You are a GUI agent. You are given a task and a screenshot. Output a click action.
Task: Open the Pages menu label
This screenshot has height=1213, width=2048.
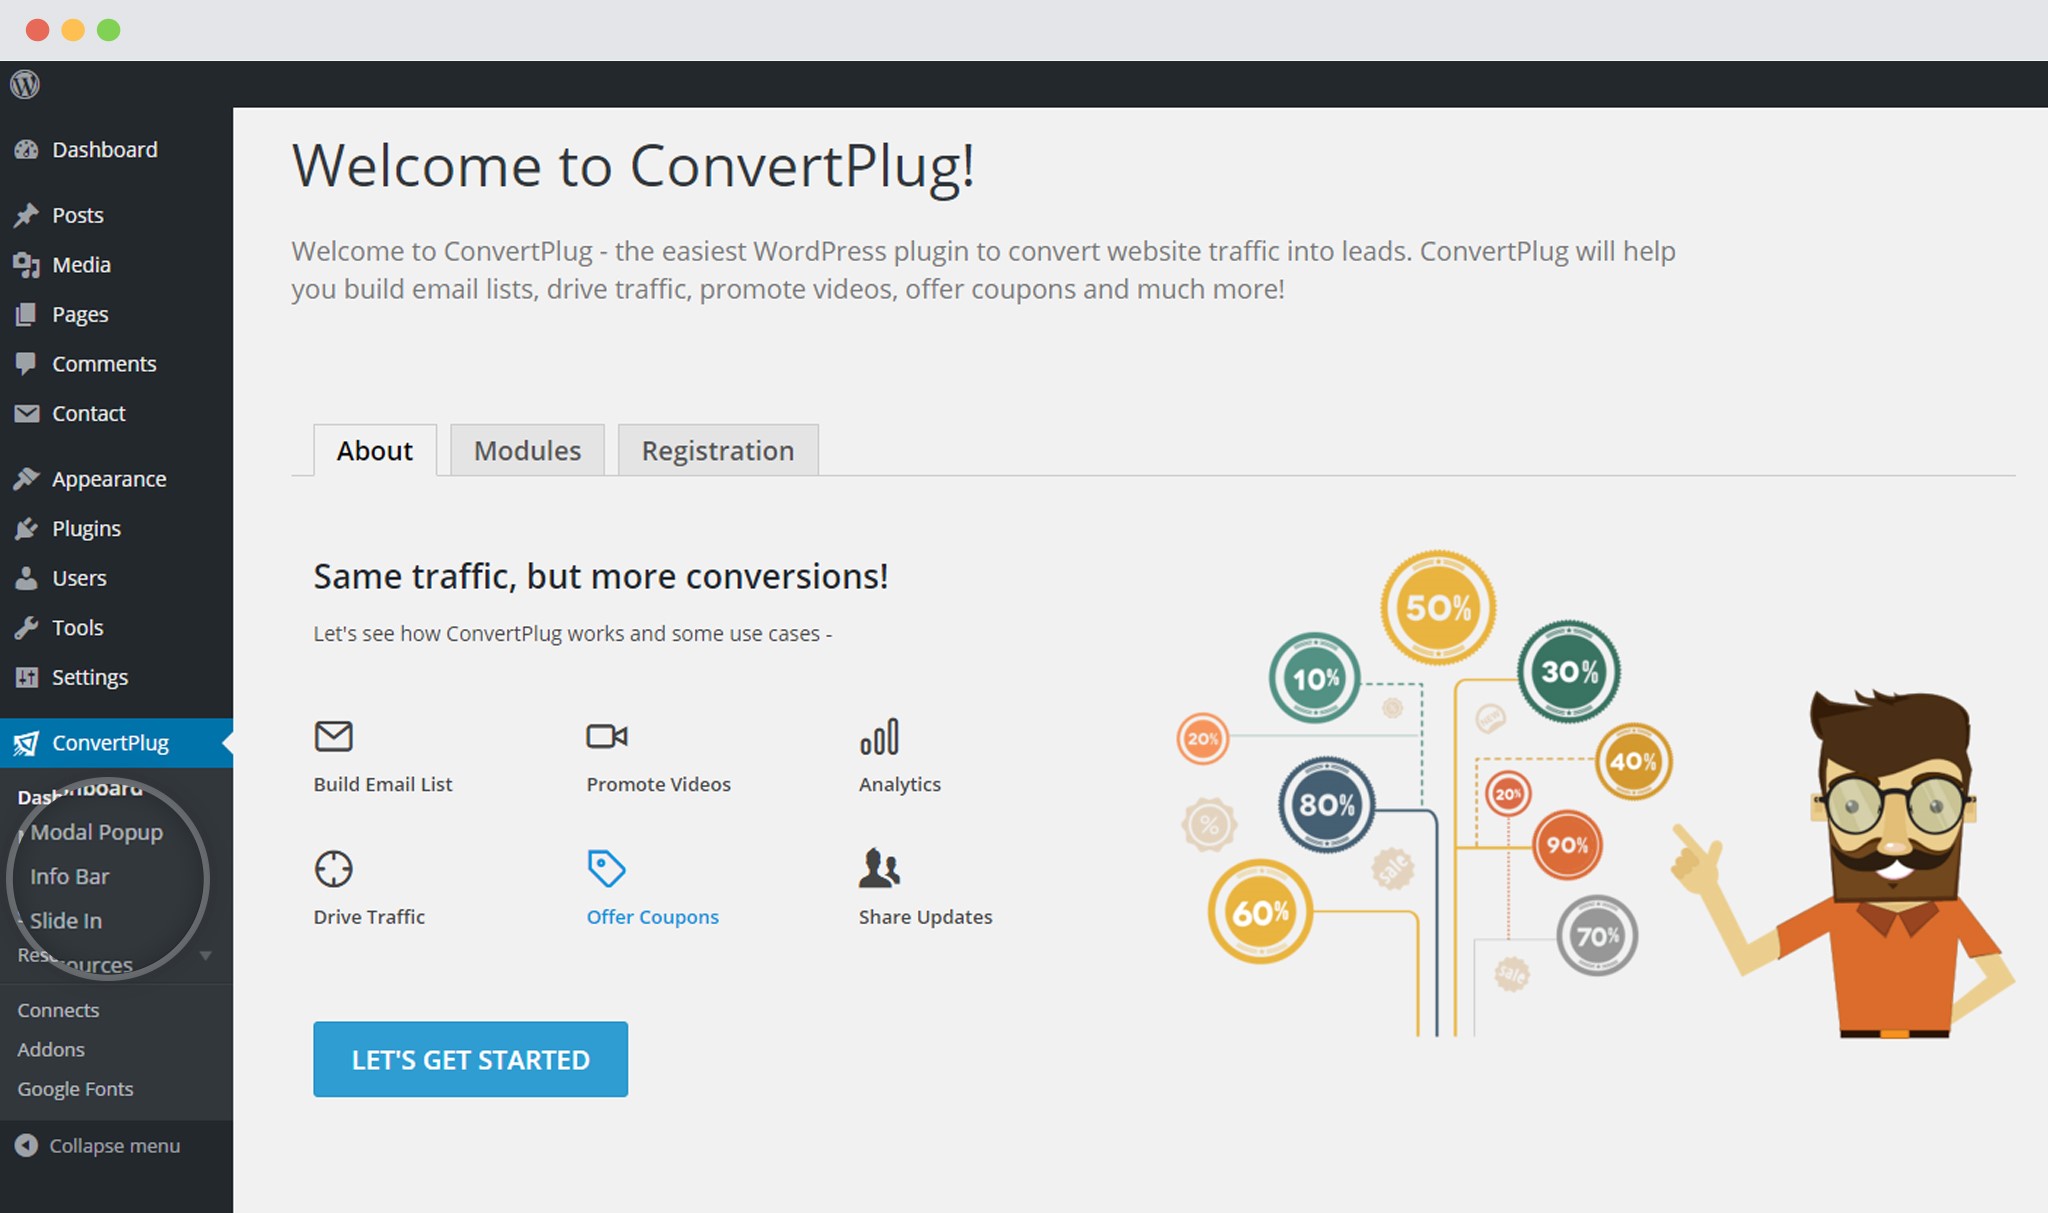click(x=80, y=315)
